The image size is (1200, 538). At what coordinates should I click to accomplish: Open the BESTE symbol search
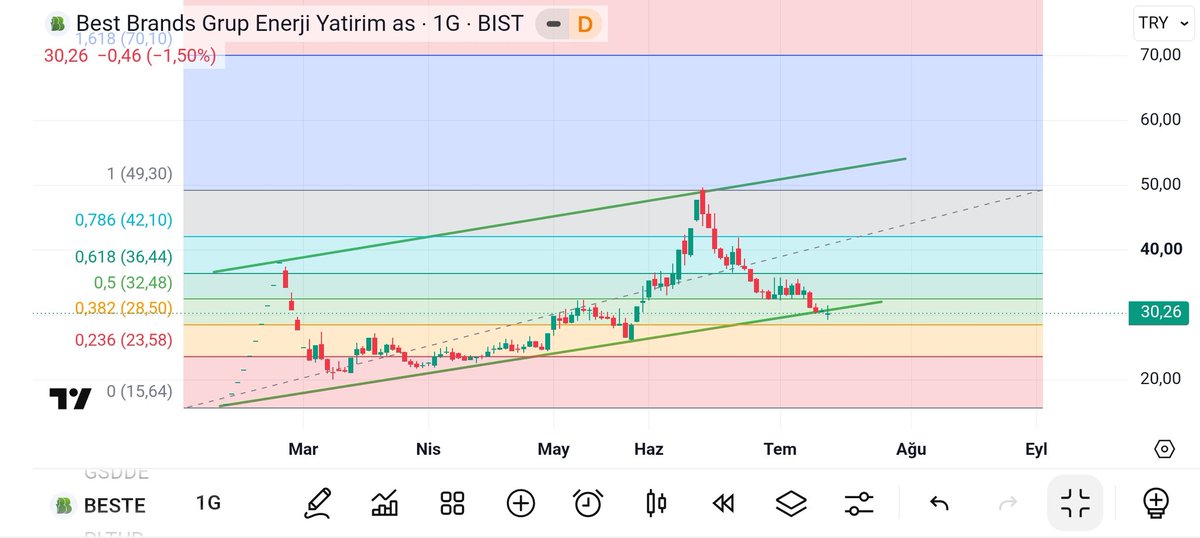click(113, 505)
